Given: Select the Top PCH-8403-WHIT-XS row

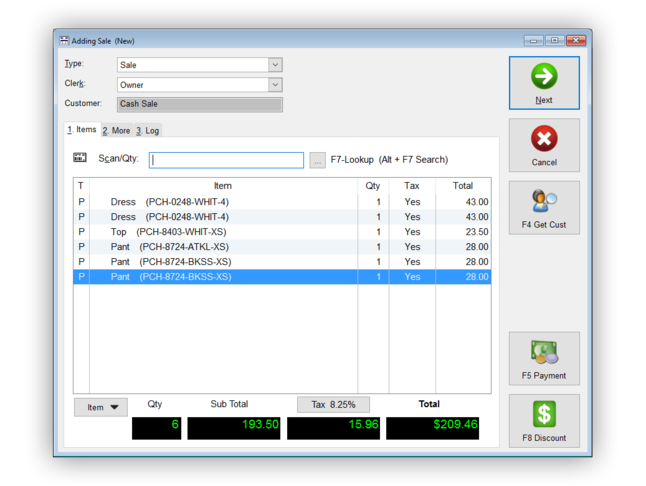Looking at the screenshot, I should 282,232.
